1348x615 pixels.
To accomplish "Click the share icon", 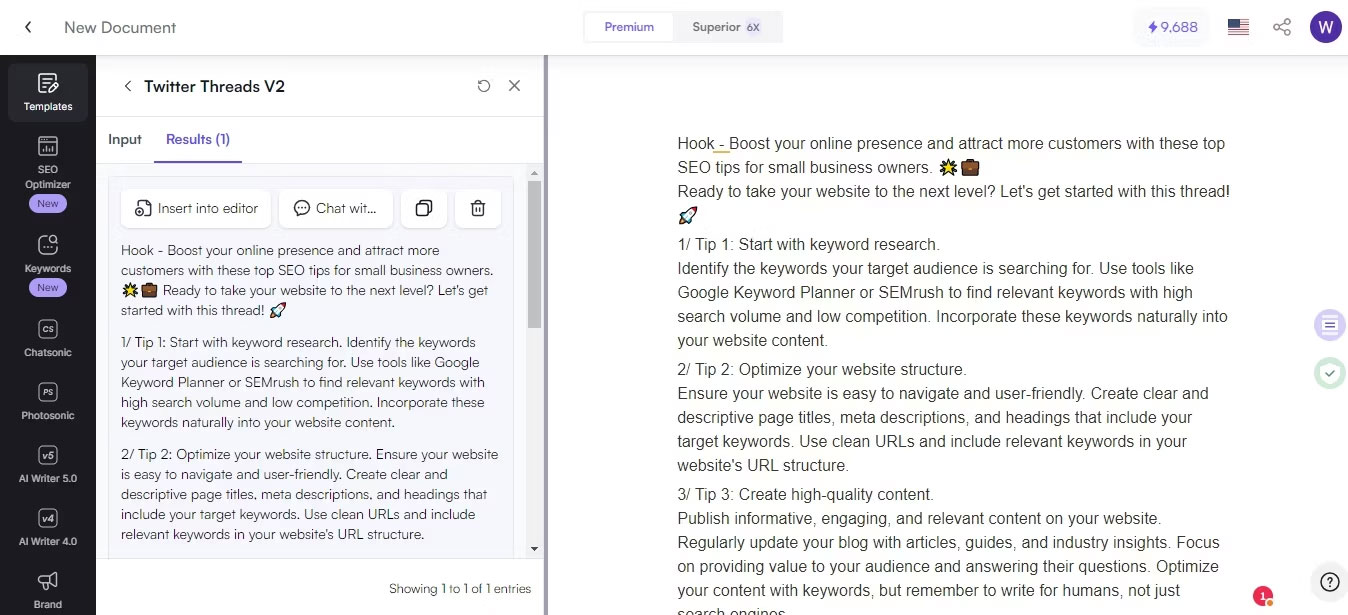I will pyautogui.click(x=1282, y=28).
